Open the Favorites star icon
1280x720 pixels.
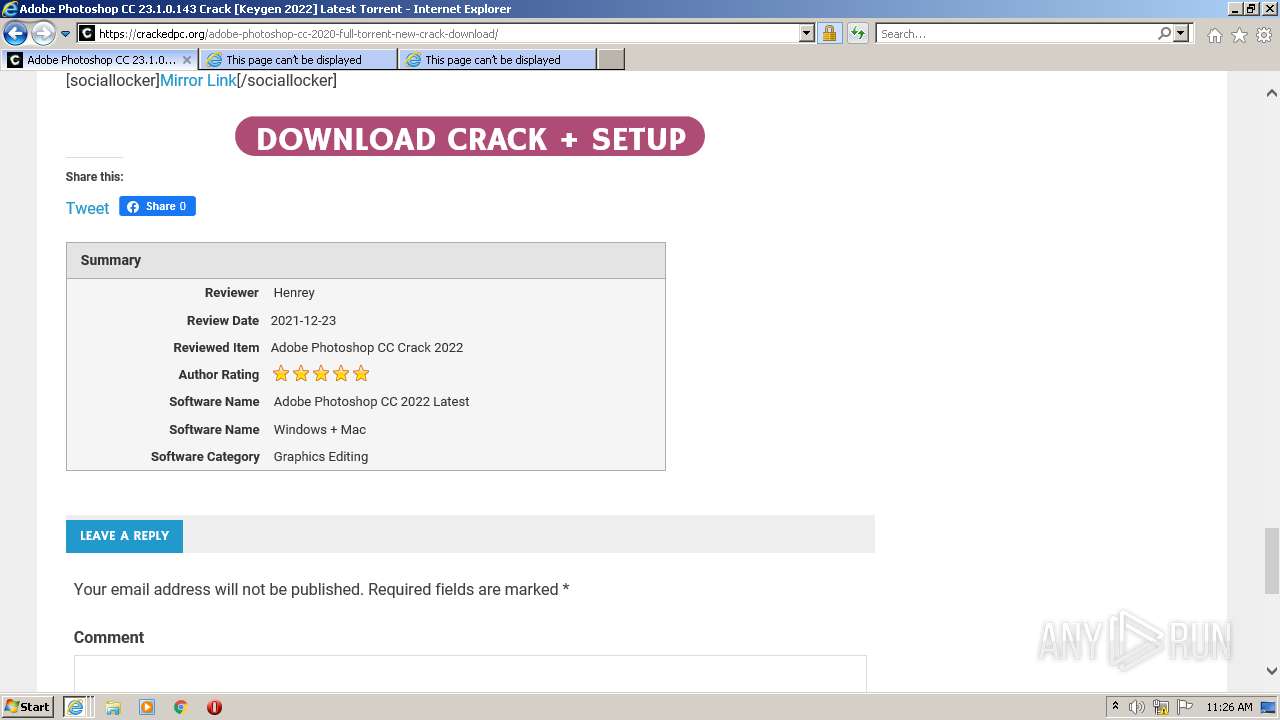tap(1239, 35)
